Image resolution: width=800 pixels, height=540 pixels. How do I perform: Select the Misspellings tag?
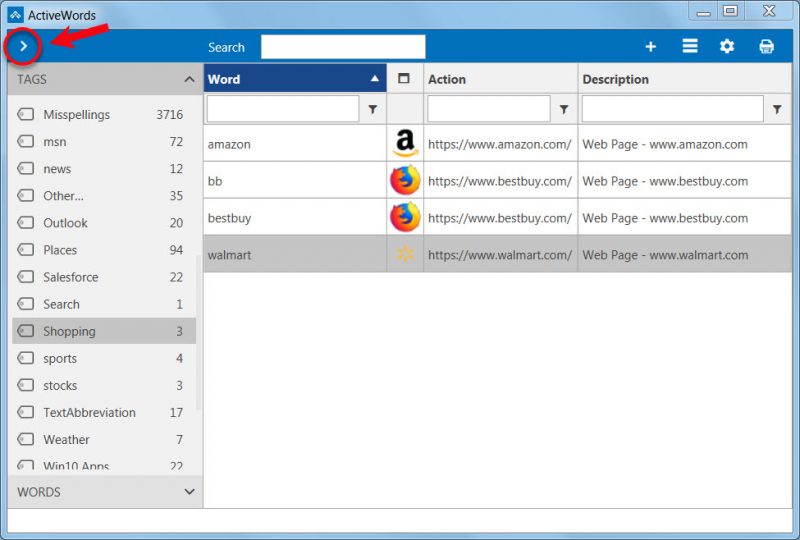point(104,114)
